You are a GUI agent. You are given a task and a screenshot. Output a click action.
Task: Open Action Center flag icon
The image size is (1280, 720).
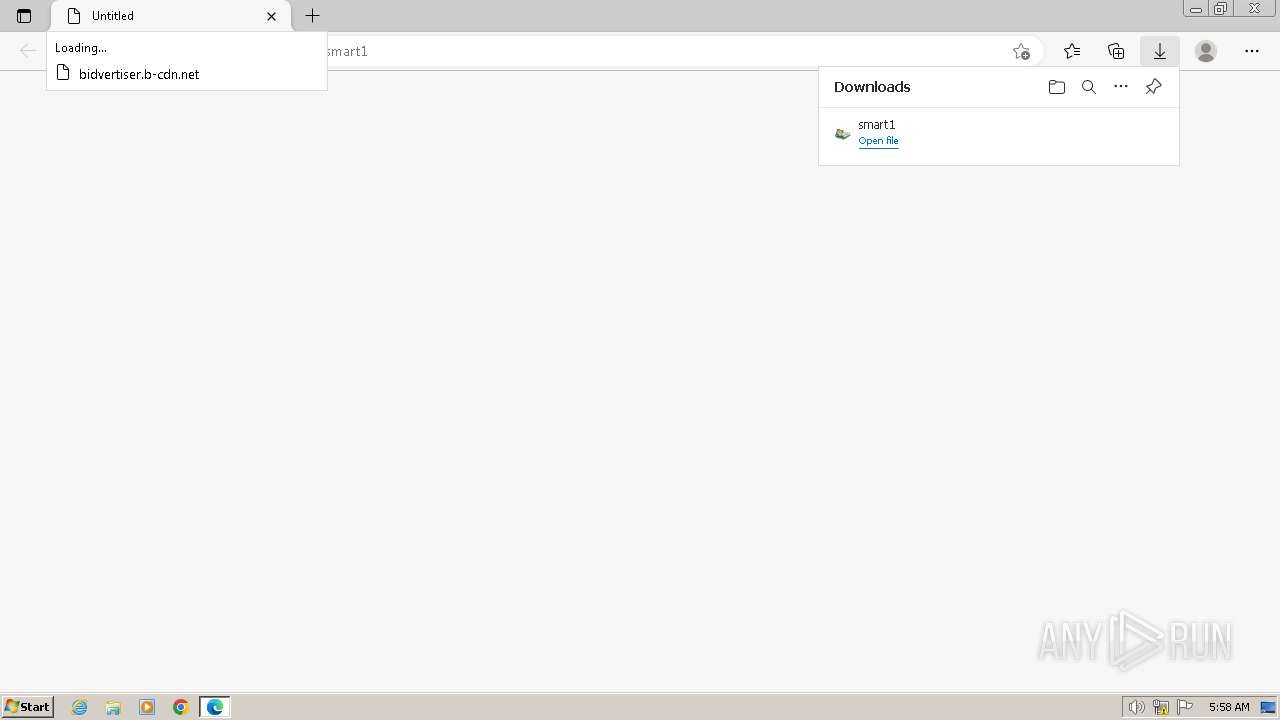1185,707
